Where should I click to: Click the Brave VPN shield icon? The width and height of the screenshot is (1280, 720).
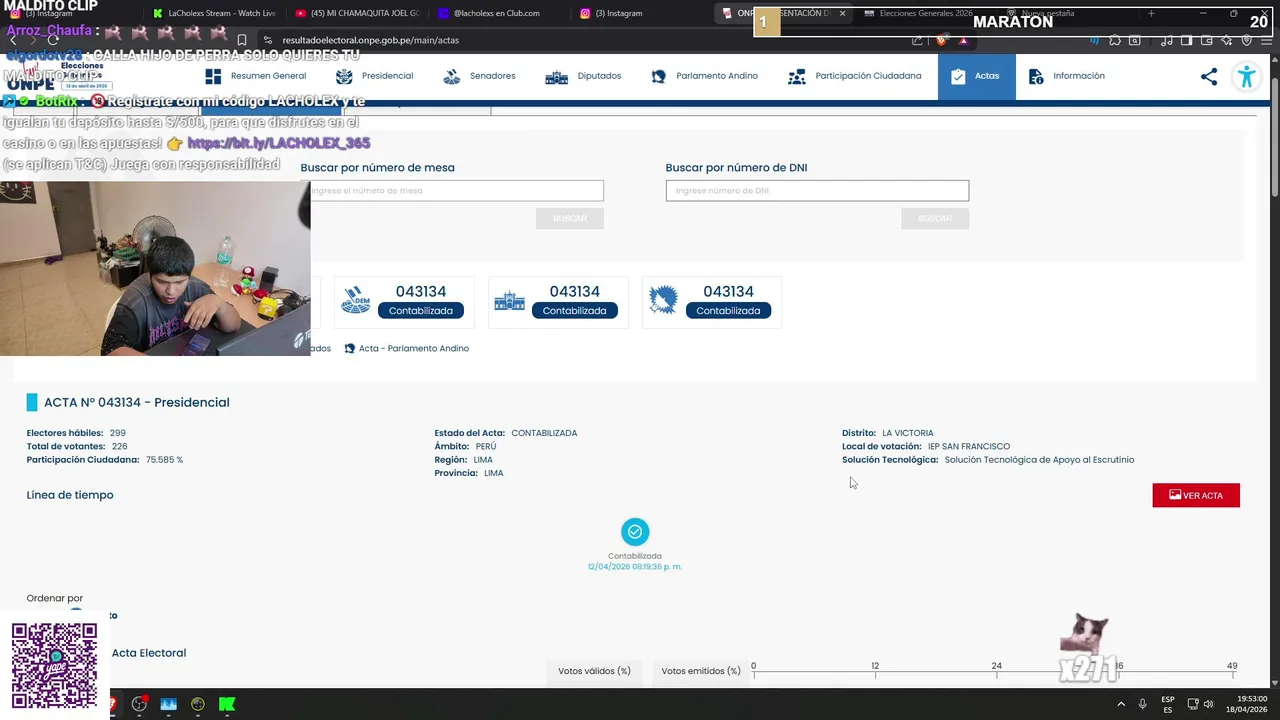coord(1246,40)
